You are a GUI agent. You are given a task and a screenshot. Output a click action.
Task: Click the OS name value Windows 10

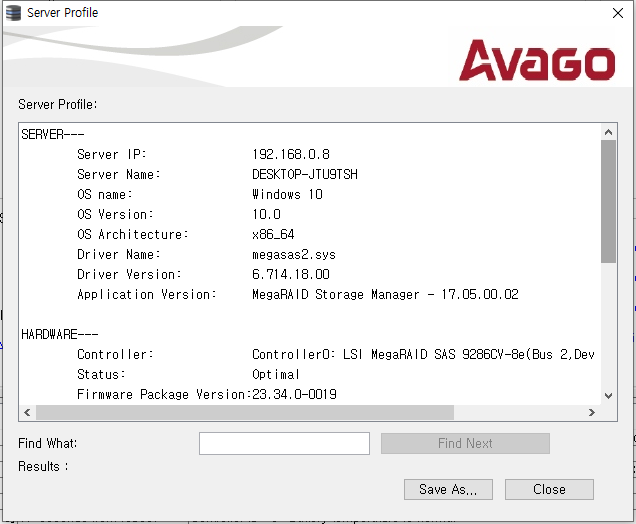click(x=287, y=194)
